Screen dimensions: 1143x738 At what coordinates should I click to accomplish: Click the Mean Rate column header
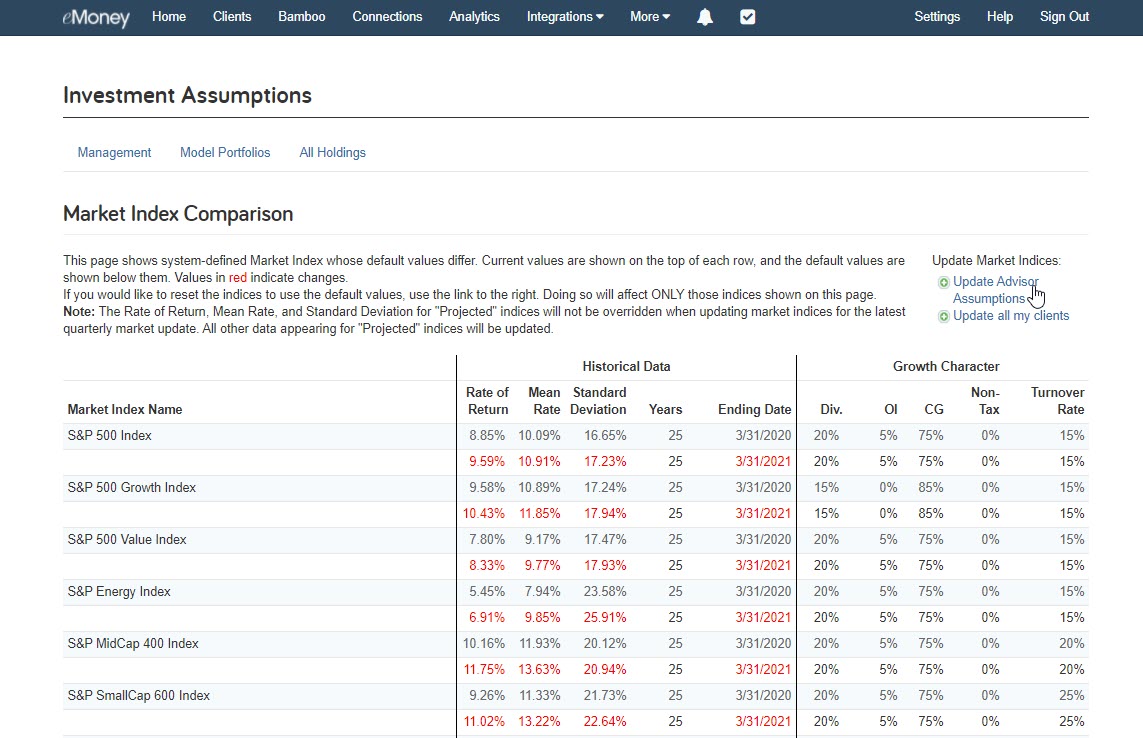click(544, 401)
